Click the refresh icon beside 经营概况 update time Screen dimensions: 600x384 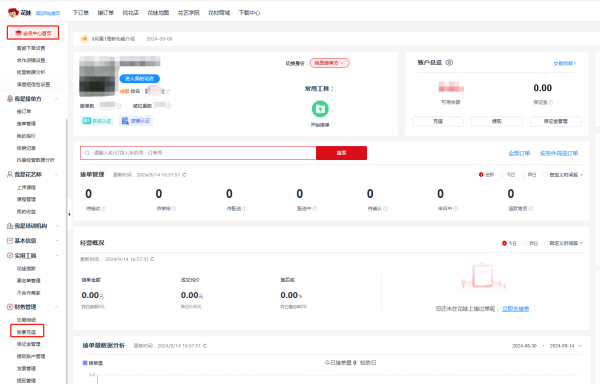pyautogui.click(x=152, y=259)
